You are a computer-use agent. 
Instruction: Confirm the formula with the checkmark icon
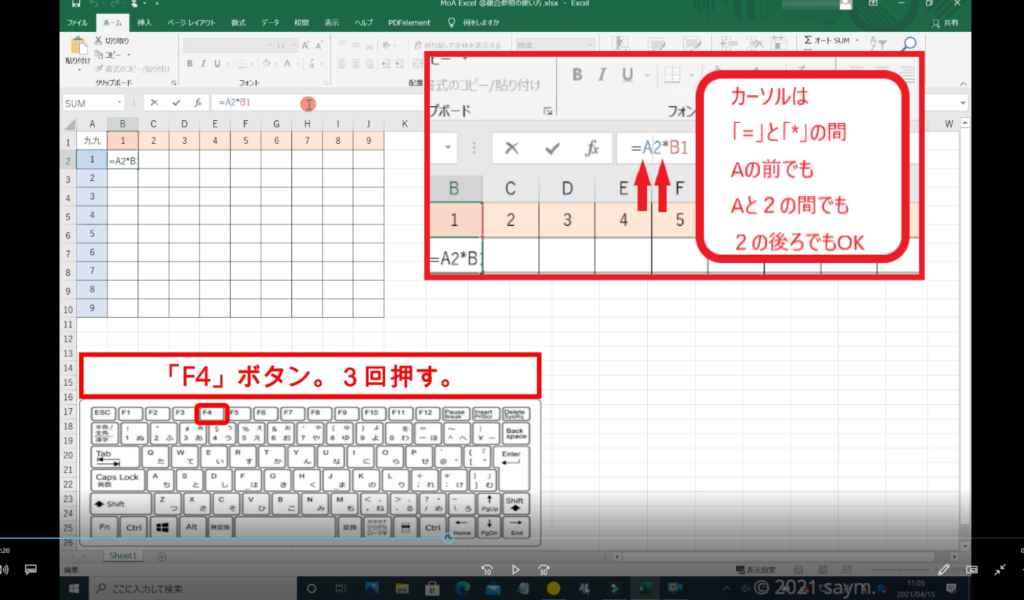click(176, 103)
